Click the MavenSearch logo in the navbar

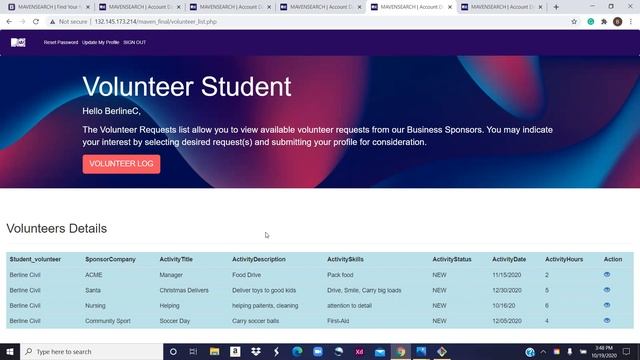[x=18, y=42]
